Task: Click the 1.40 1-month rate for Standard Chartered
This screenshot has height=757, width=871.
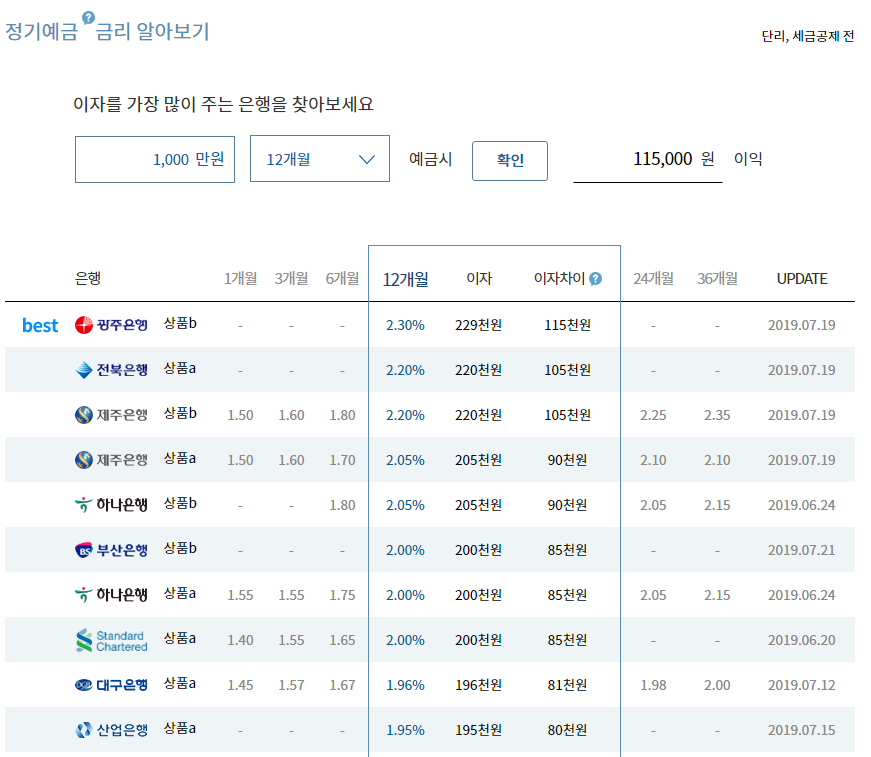Action: (x=240, y=640)
